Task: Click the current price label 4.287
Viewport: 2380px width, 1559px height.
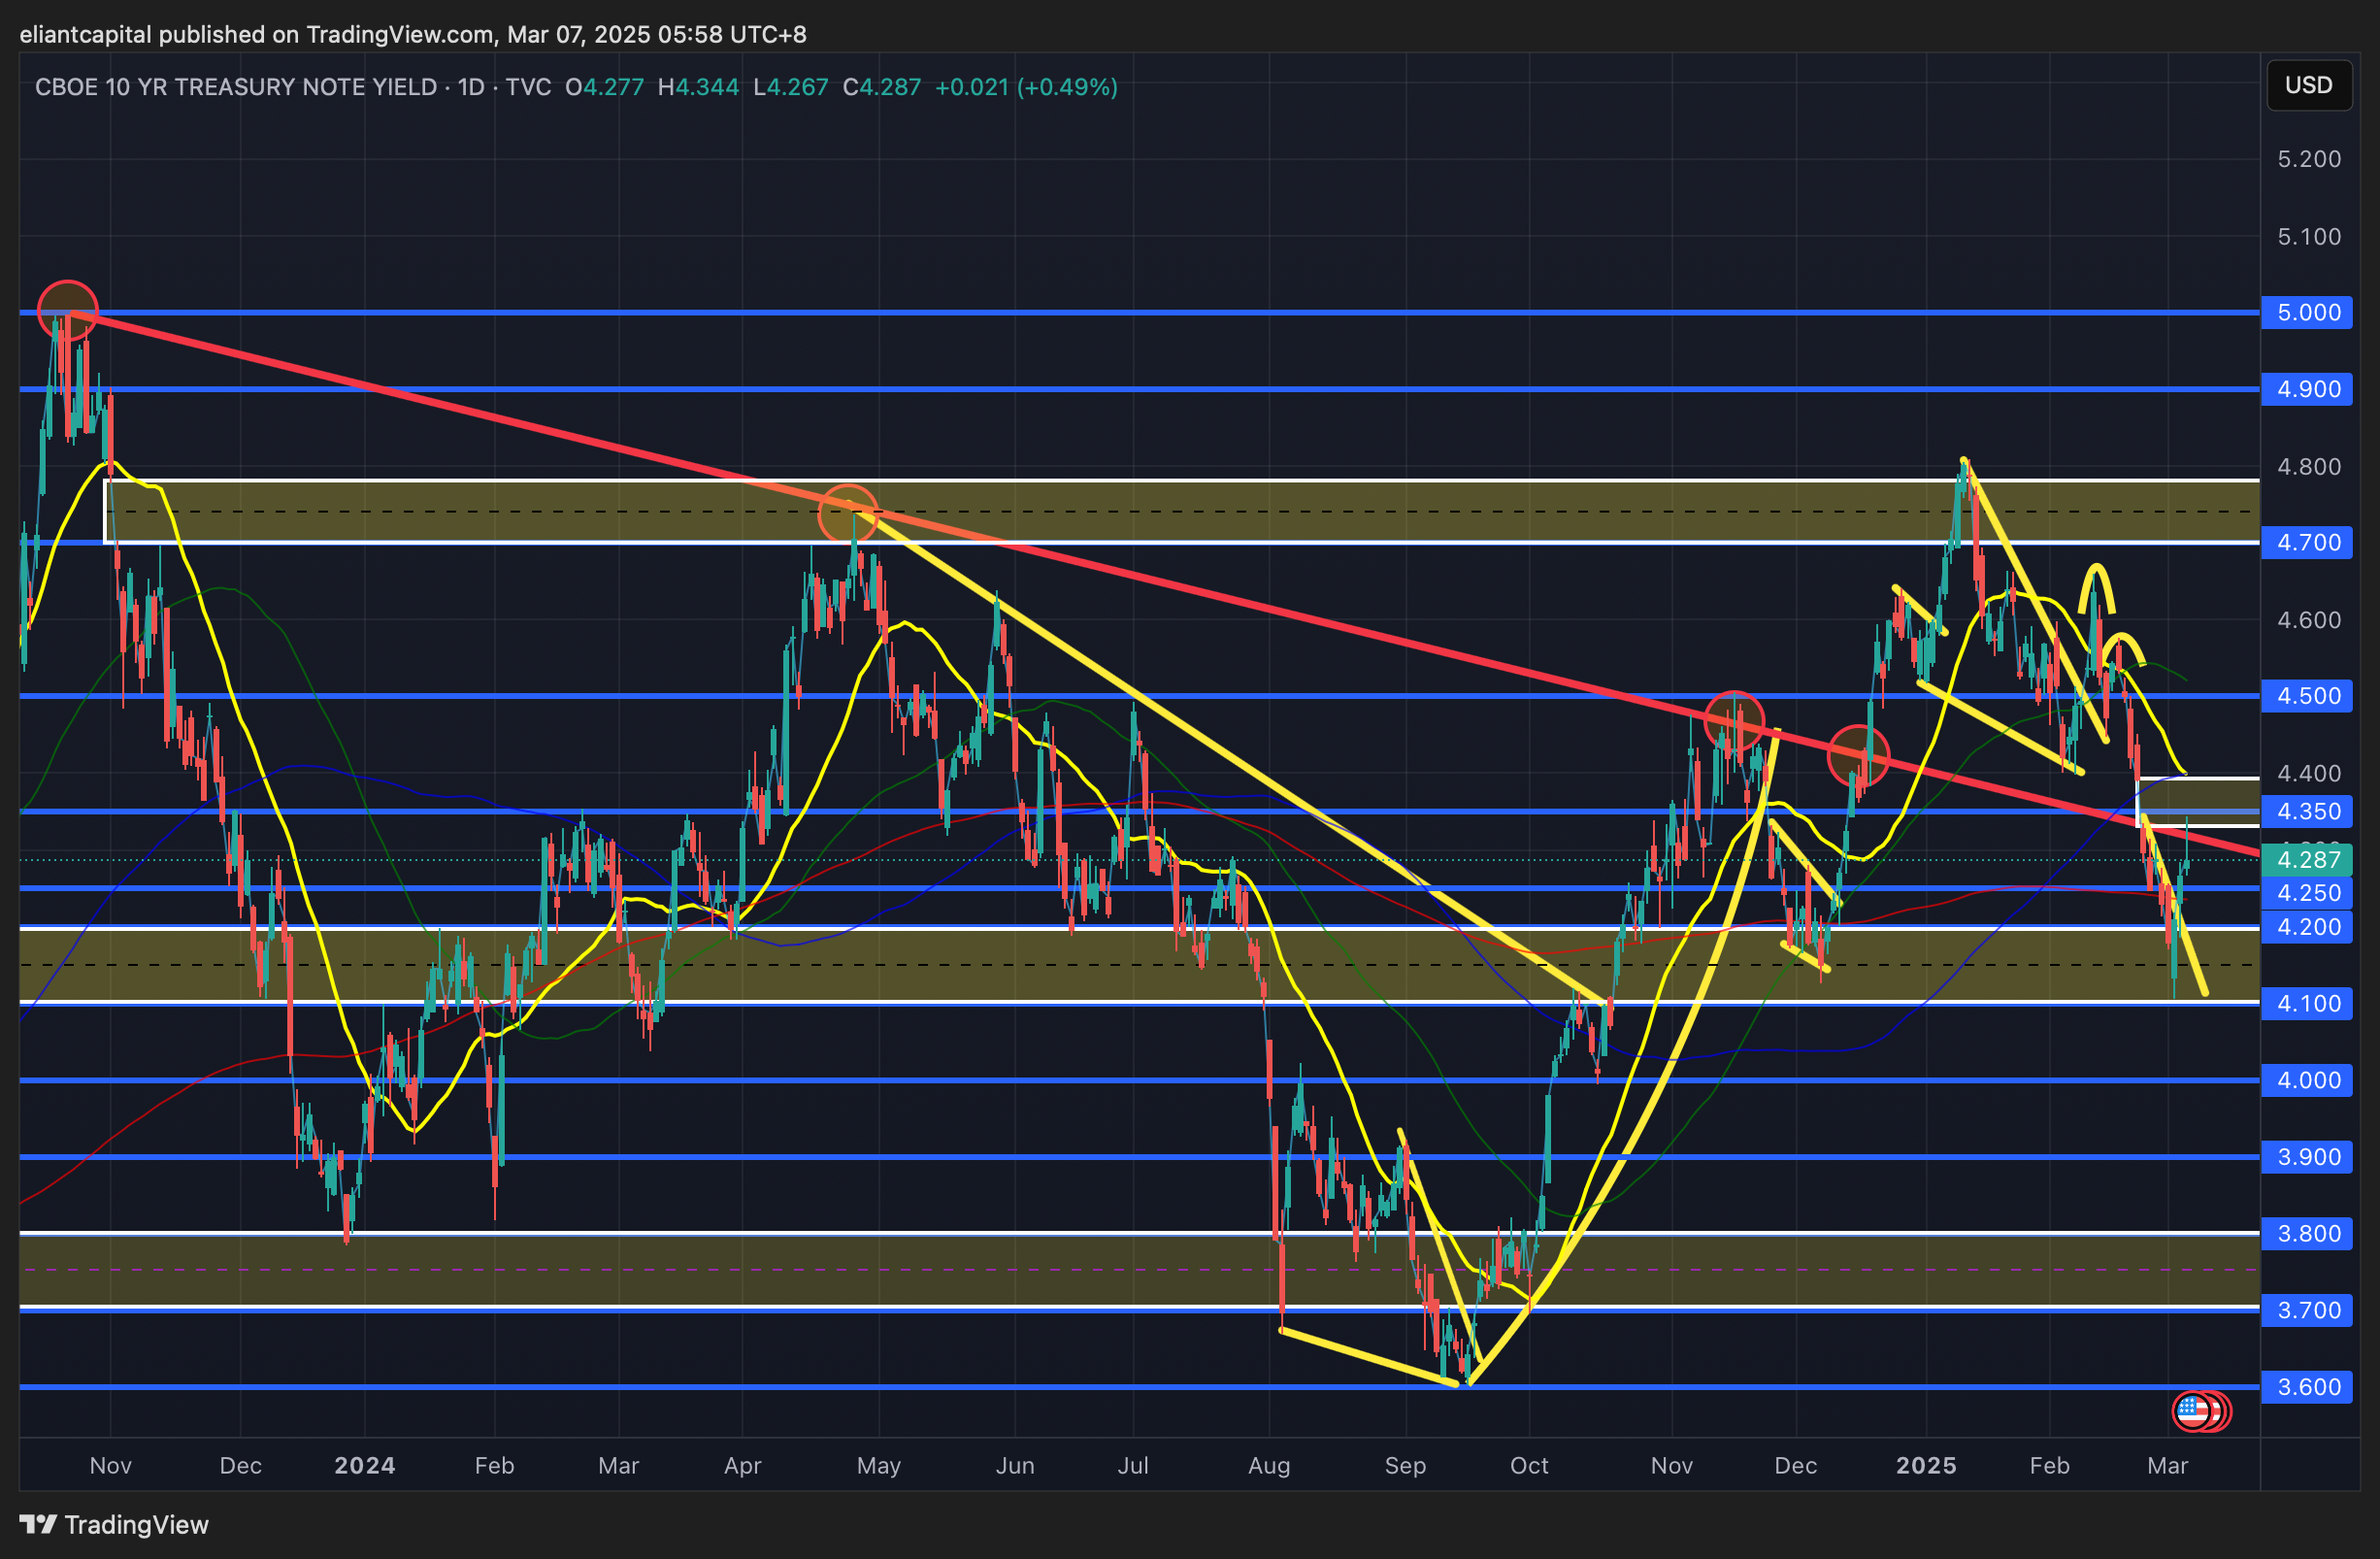Action: [x=2308, y=859]
